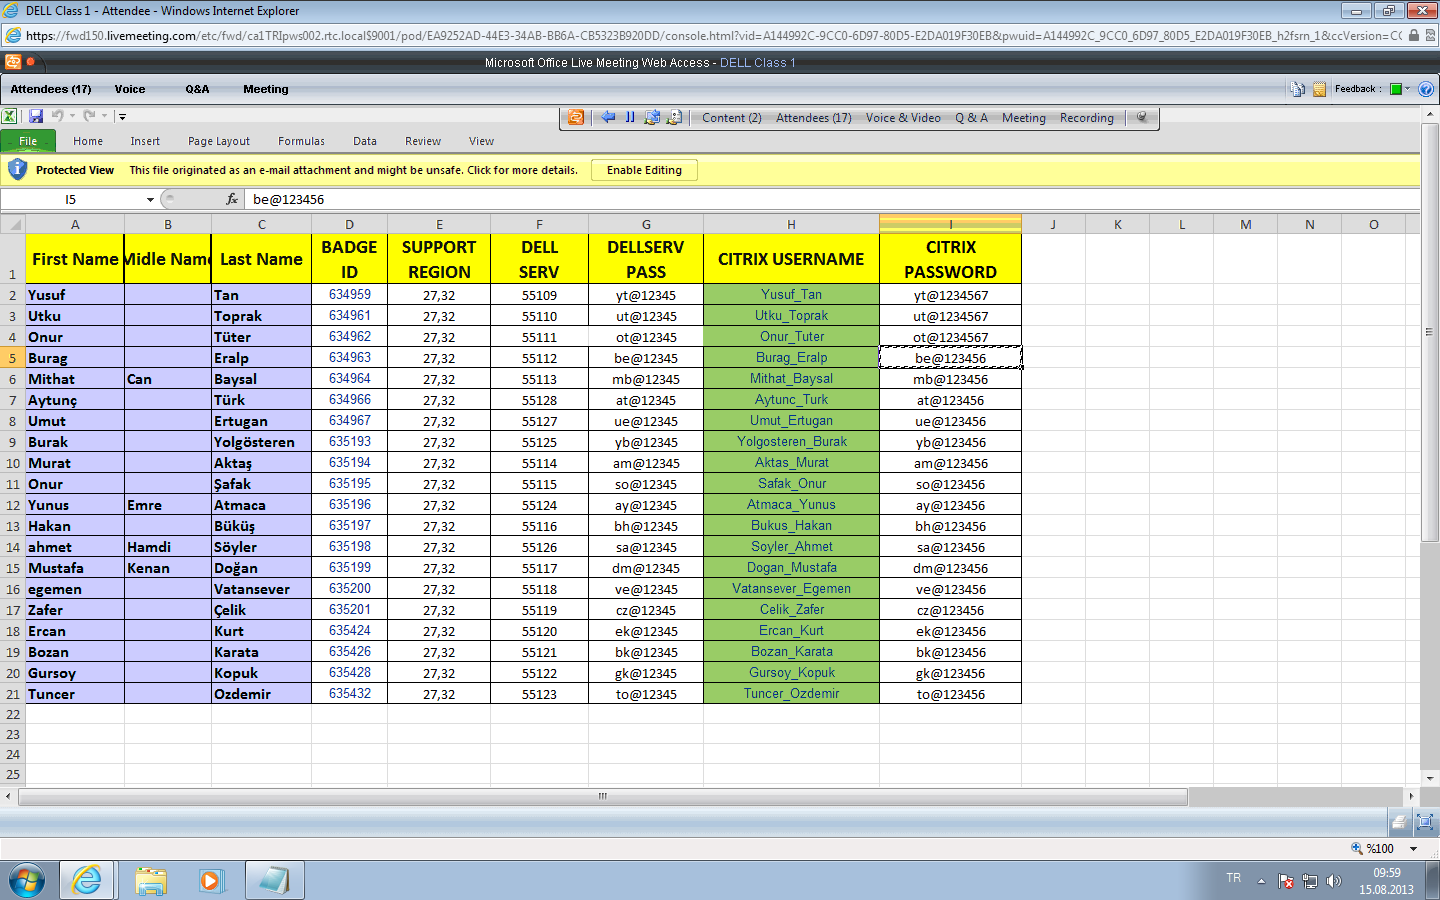Click the handouts icon near Feedback
Image resolution: width=1440 pixels, height=900 pixels.
coord(1298,89)
